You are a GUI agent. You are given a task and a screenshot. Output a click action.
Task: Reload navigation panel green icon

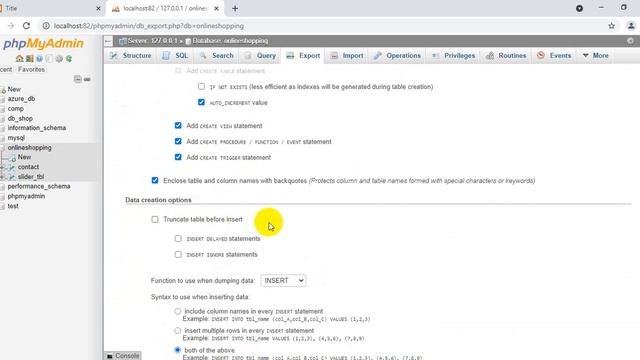click(69, 59)
